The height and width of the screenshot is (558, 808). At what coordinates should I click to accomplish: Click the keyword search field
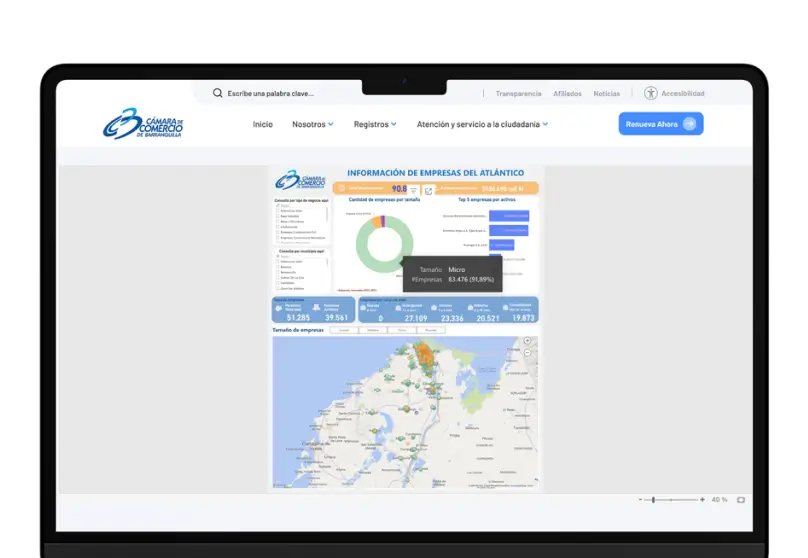[271, 93]
